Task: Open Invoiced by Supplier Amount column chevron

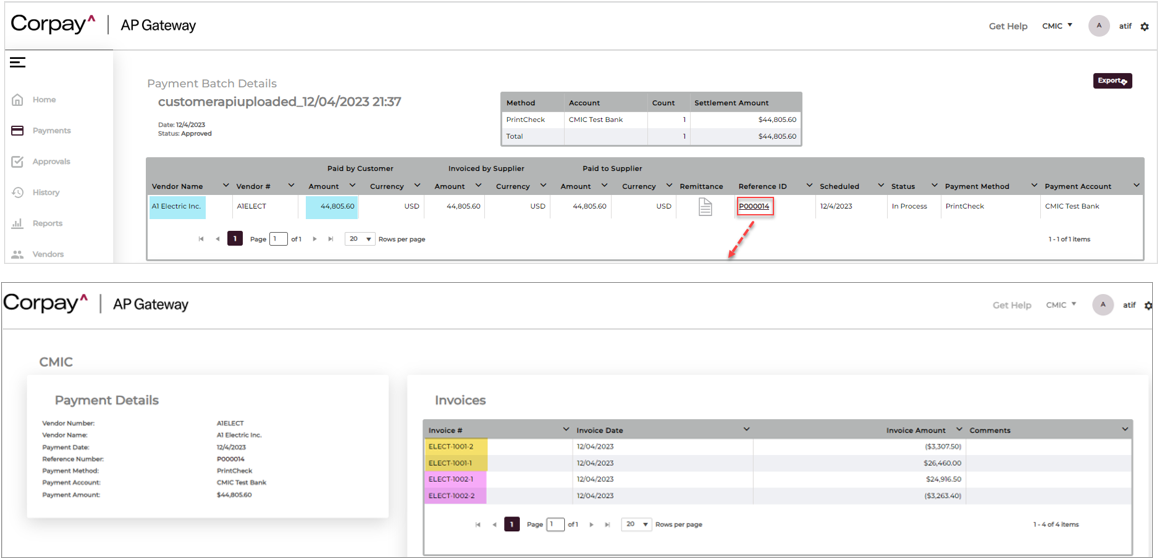Action: pos(476,185)
